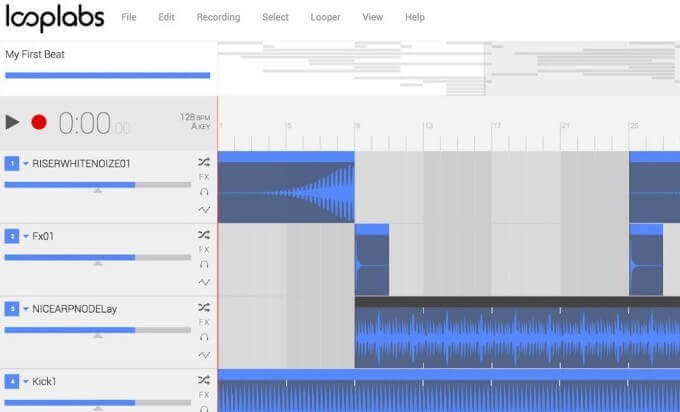This screenshot has width=680, height=412.
Task: Start recording with the red record button
Action: click(x=39, y=122)
